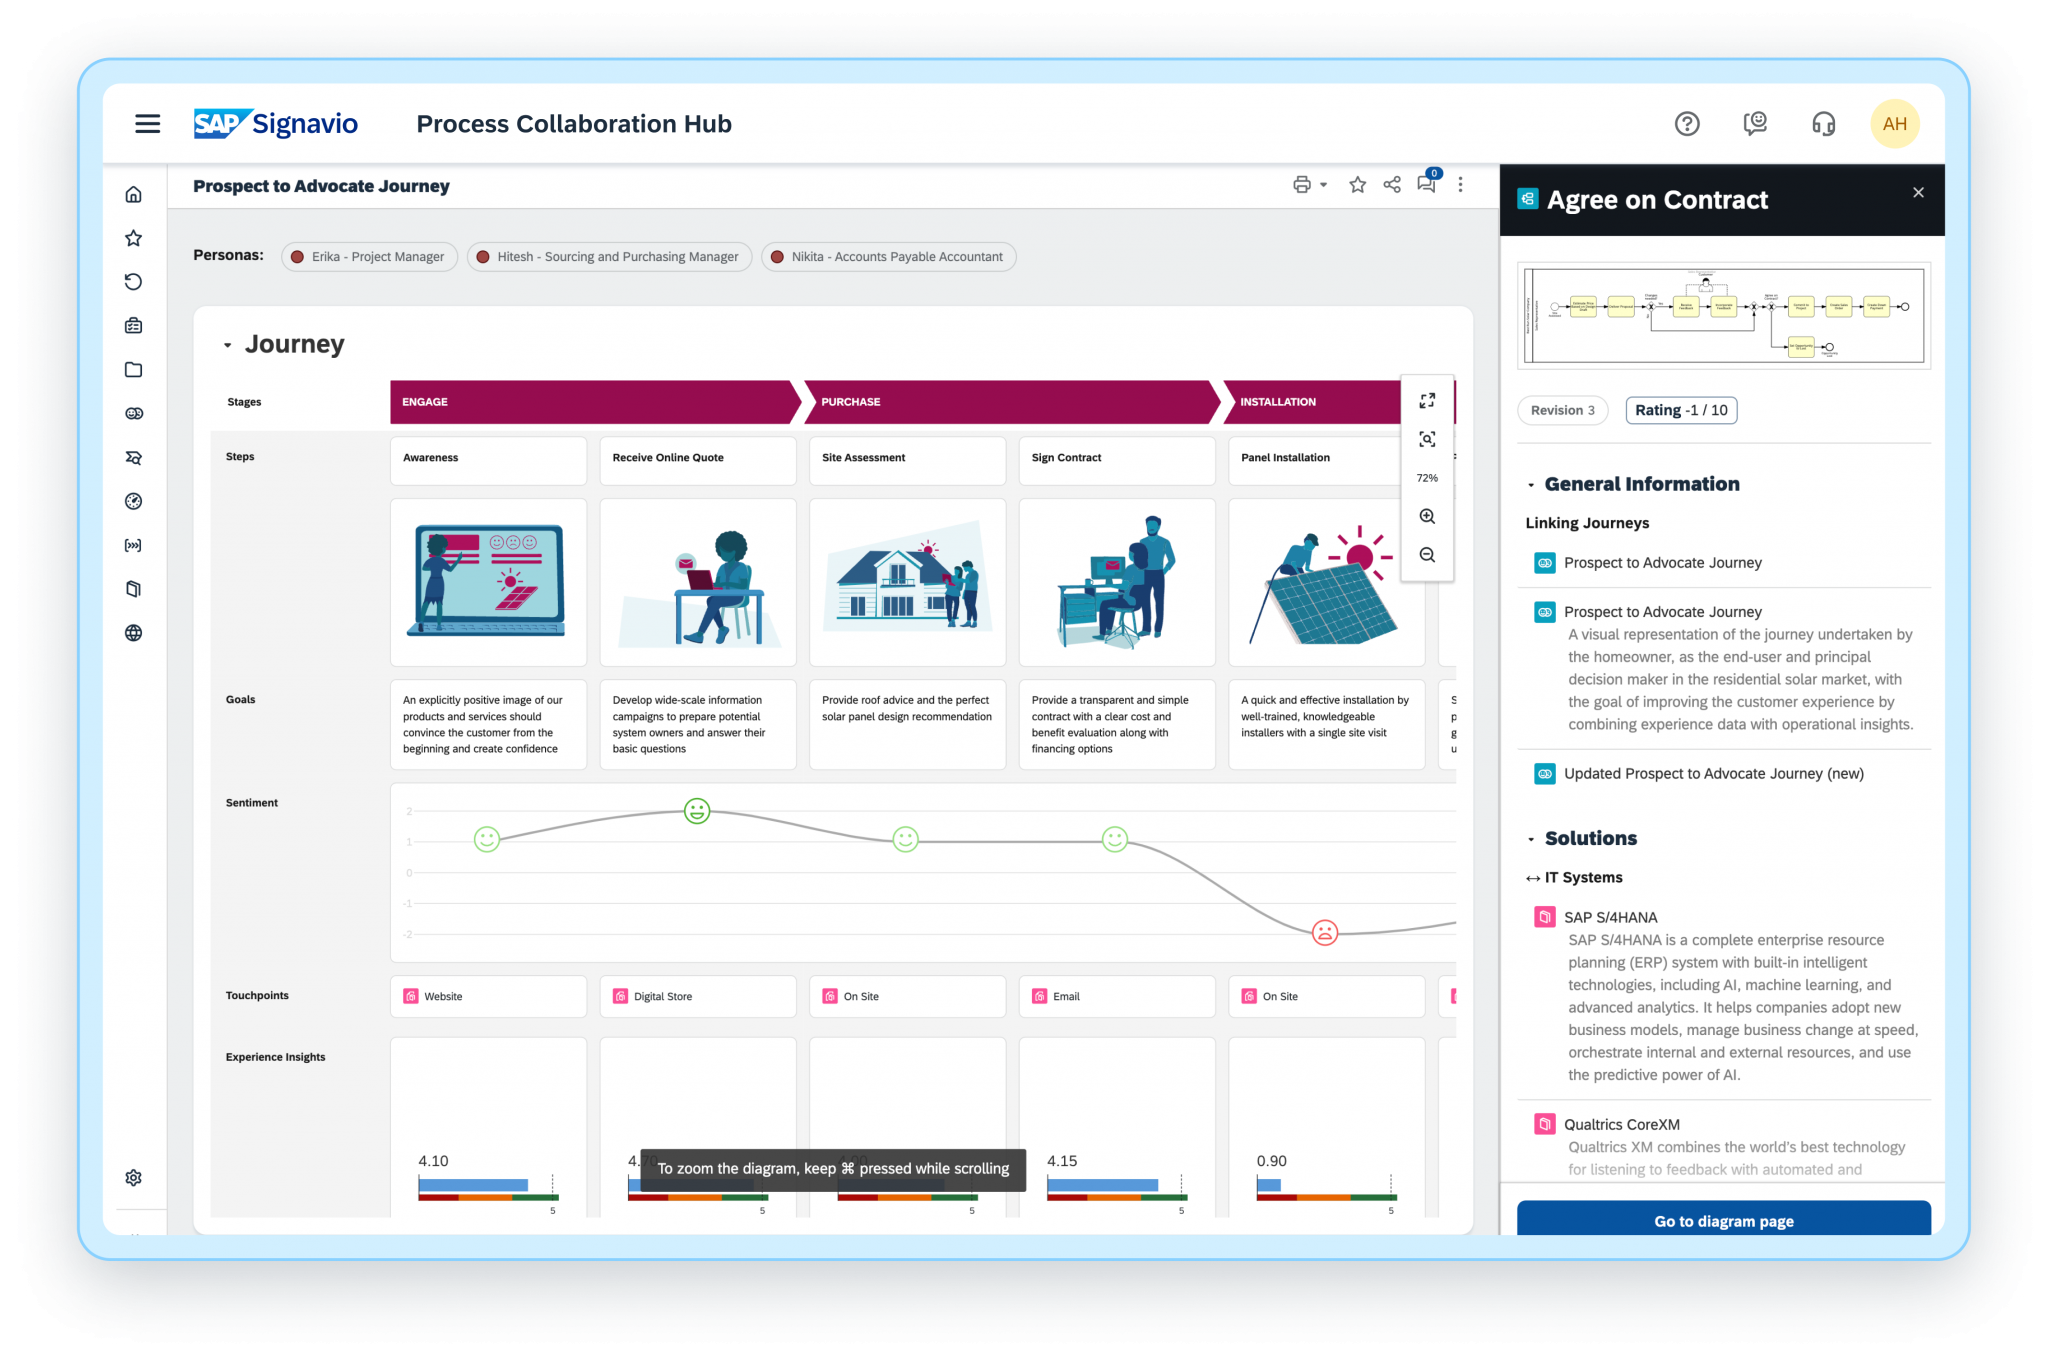Click the Prospect to Advocate Journey link
The width and height of the screenshot is (2048, 1357).
click(x=1664, y=562)
